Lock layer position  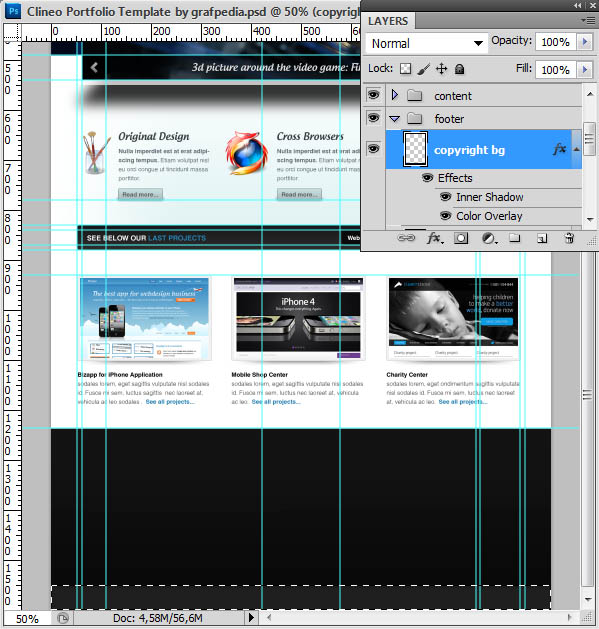point(441,69)
